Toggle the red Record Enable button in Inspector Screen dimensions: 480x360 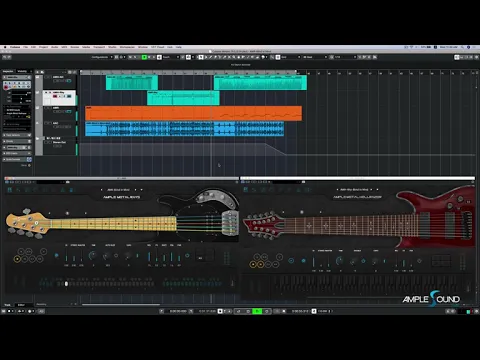(6, 87)
